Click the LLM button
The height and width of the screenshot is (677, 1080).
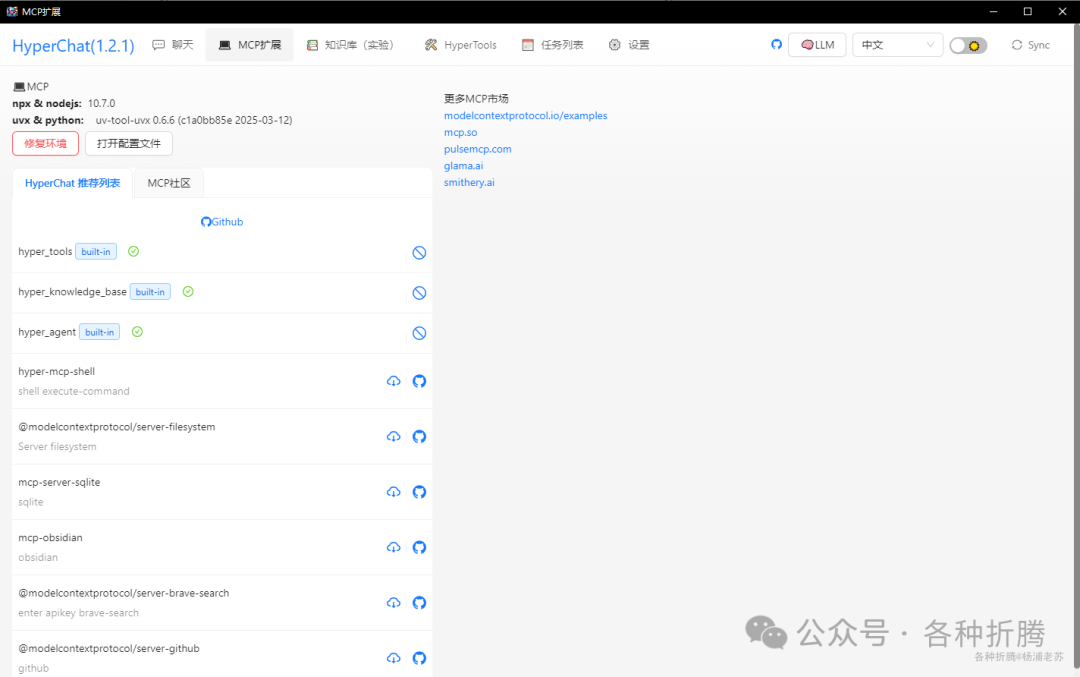[817, 45]
